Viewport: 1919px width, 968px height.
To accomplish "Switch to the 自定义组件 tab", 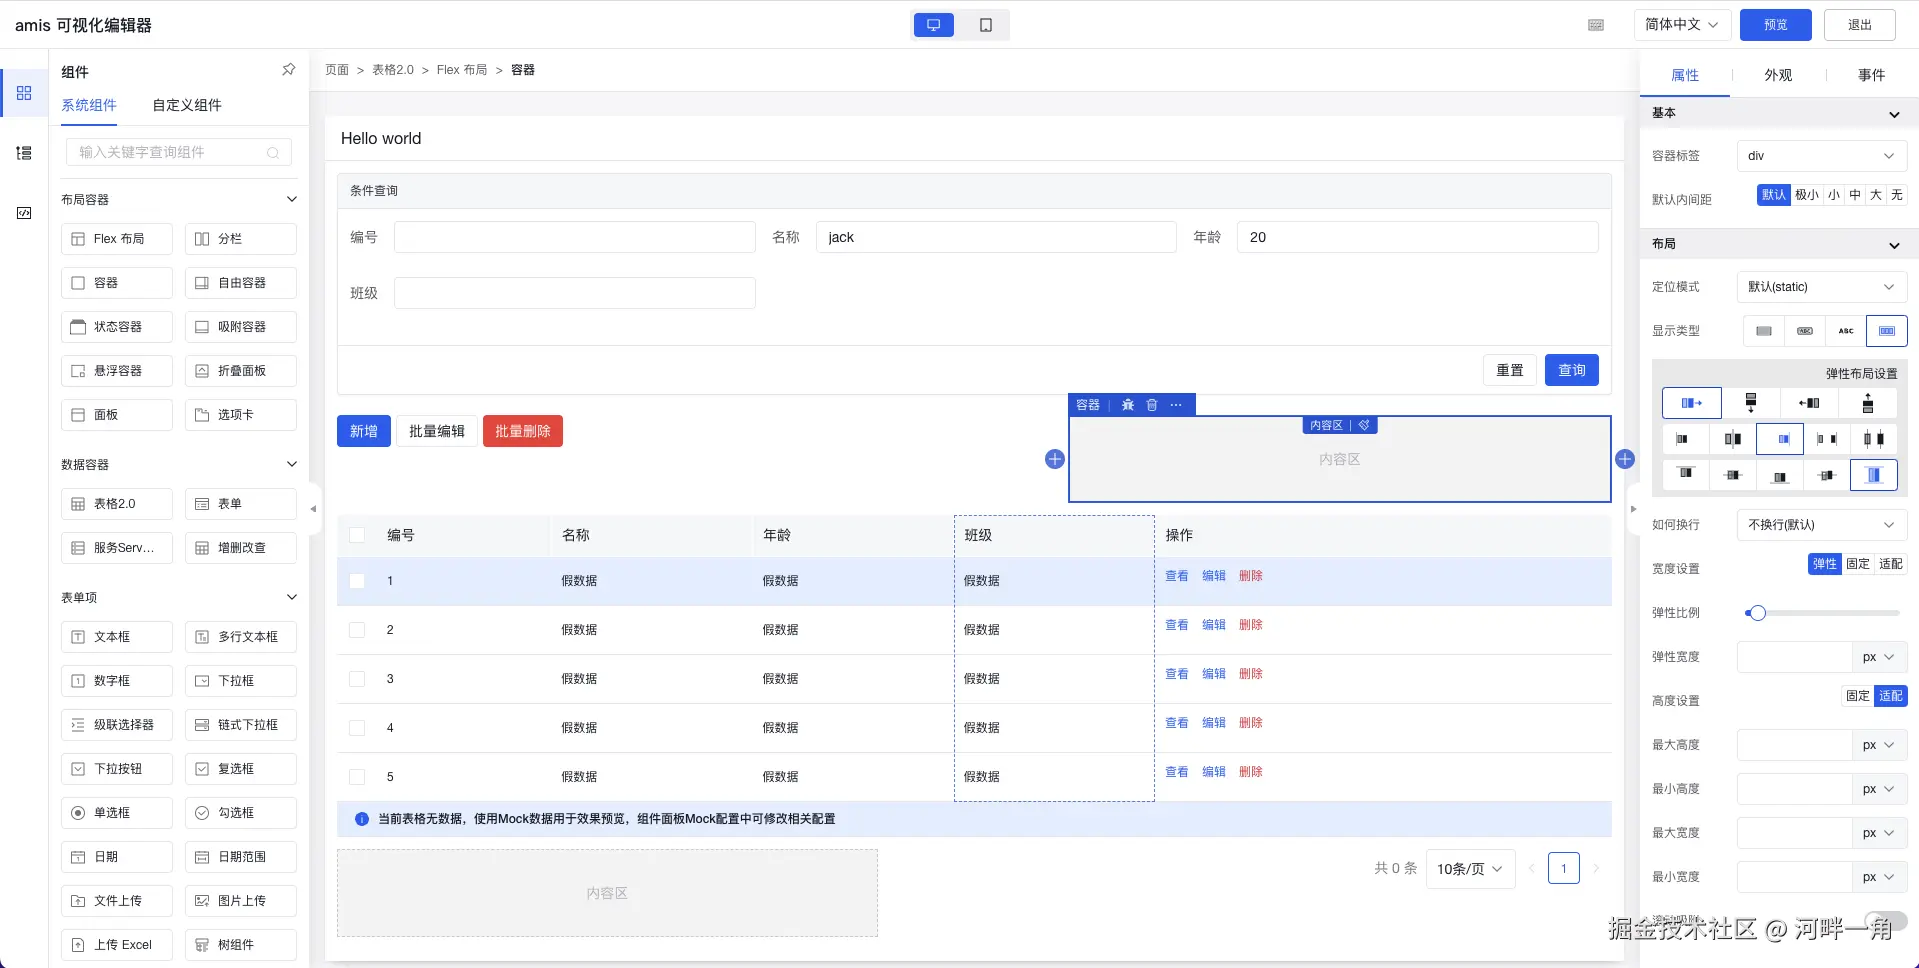I will point(187,105).
